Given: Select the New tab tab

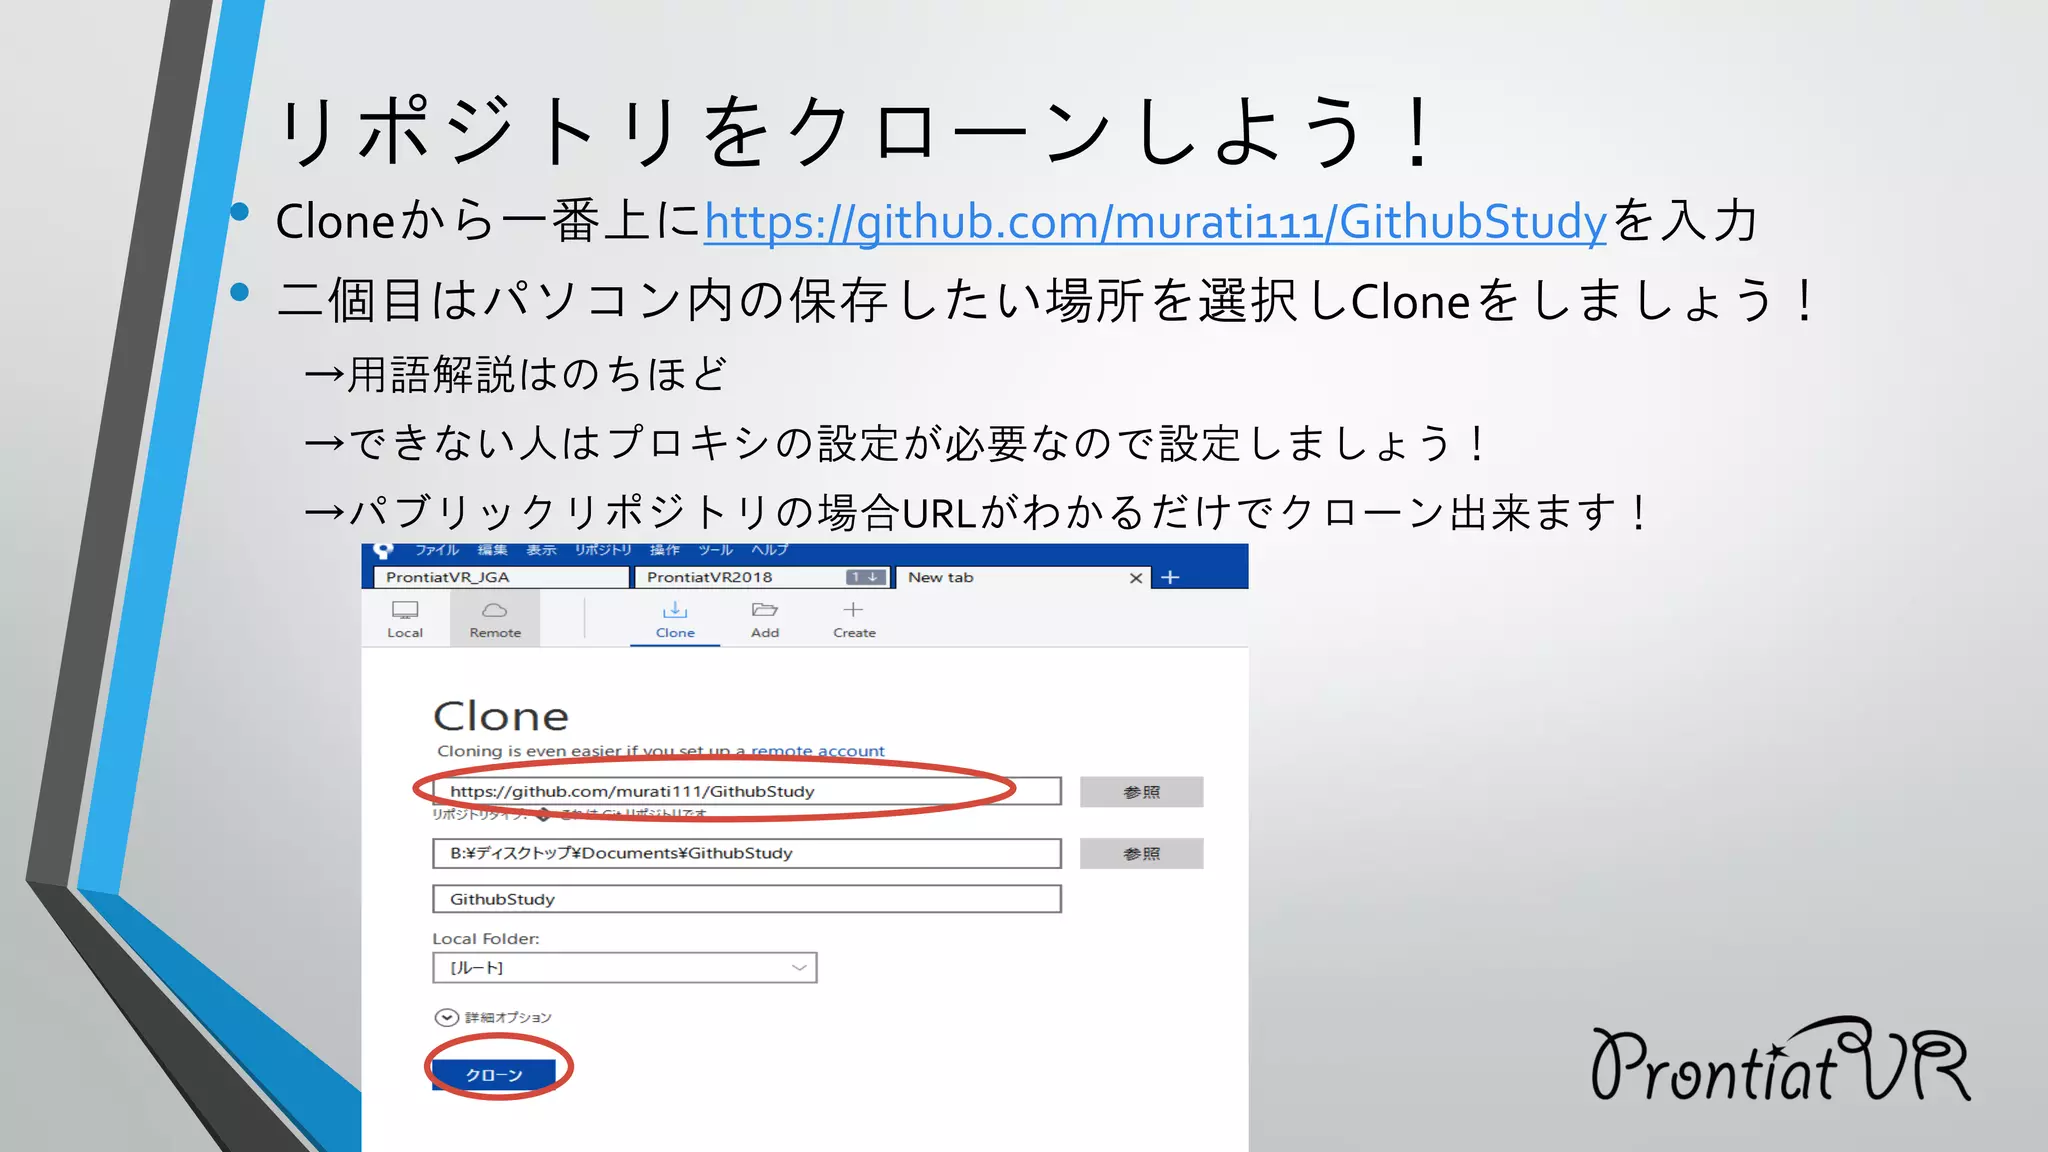Looking at the screenshot, I should (x=1022, y=577).
